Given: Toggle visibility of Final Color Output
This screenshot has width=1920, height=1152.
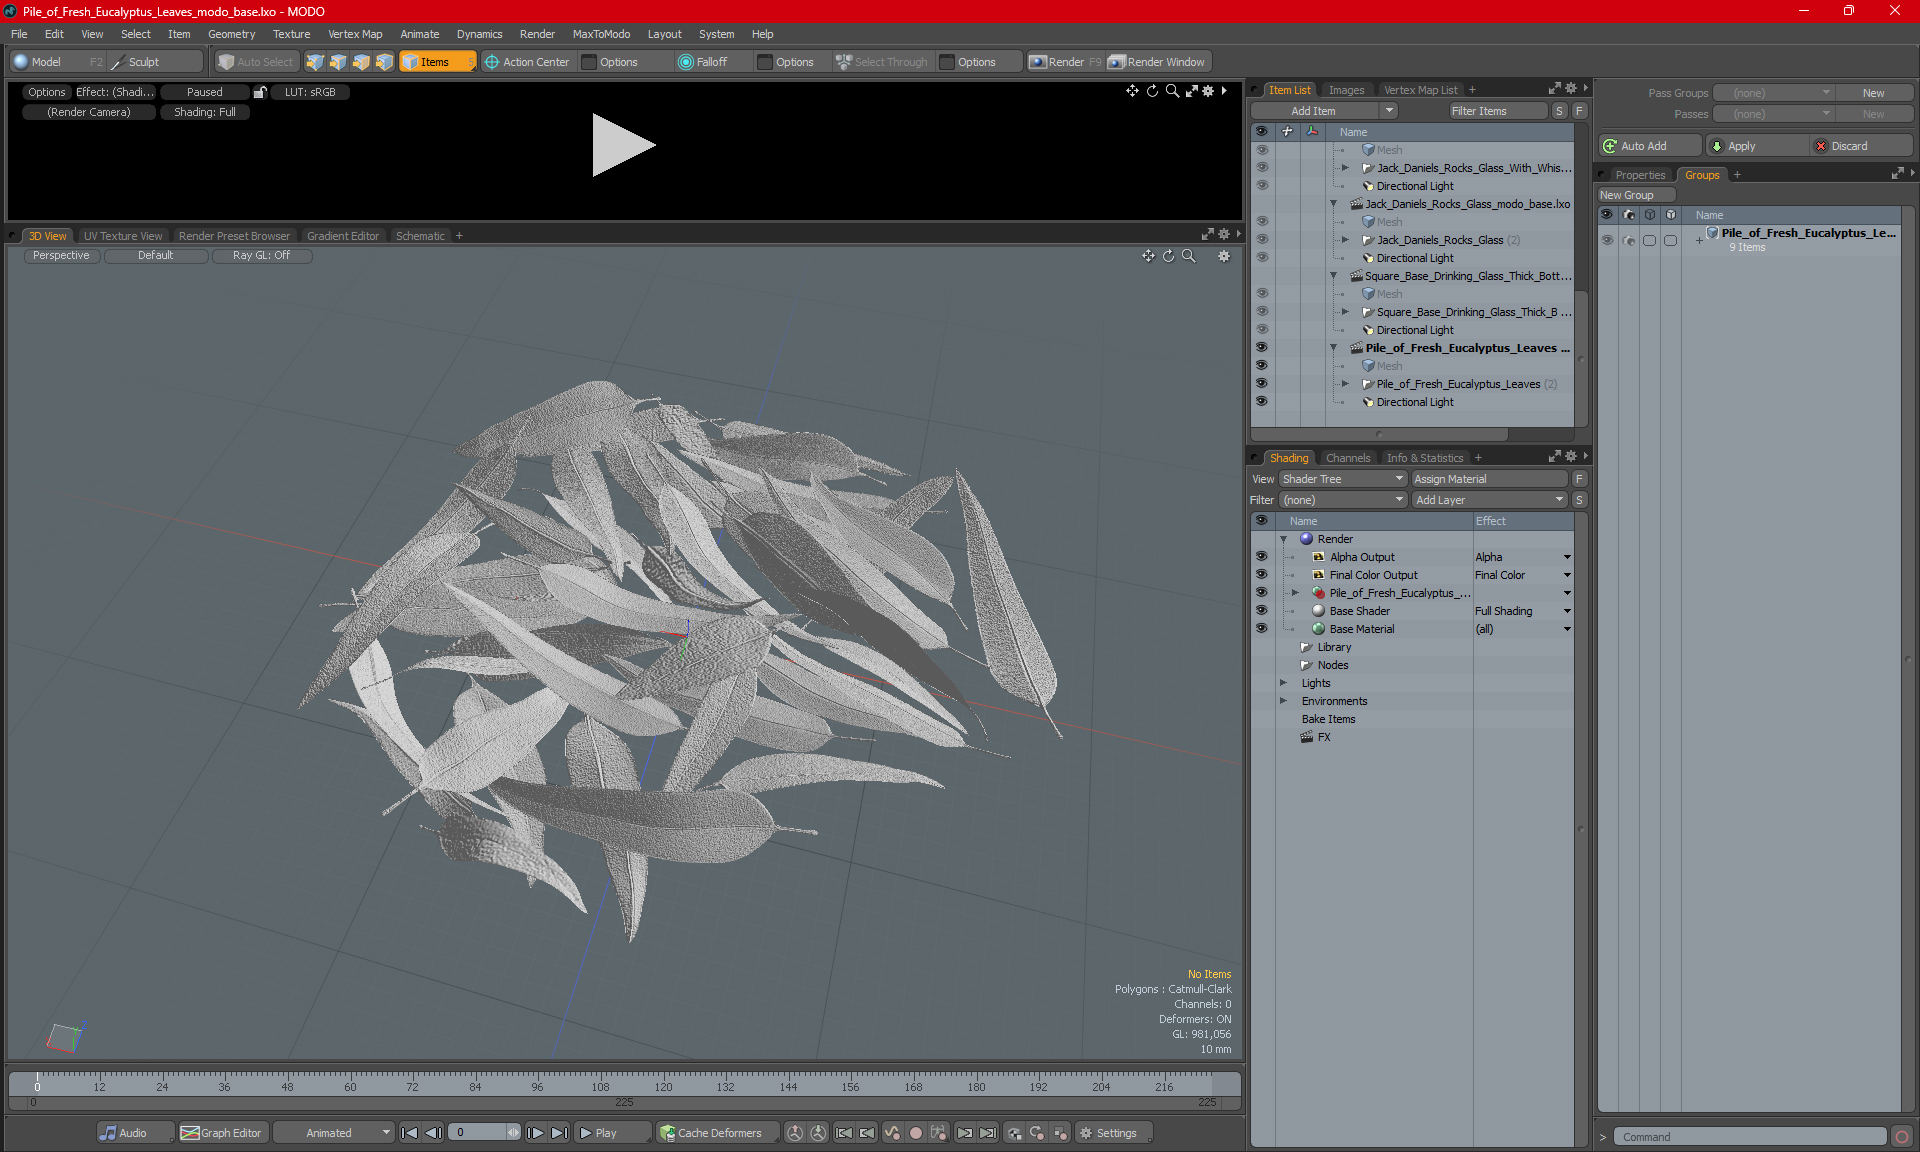Looking at the screenshot, I should [x=1261, y=575].
